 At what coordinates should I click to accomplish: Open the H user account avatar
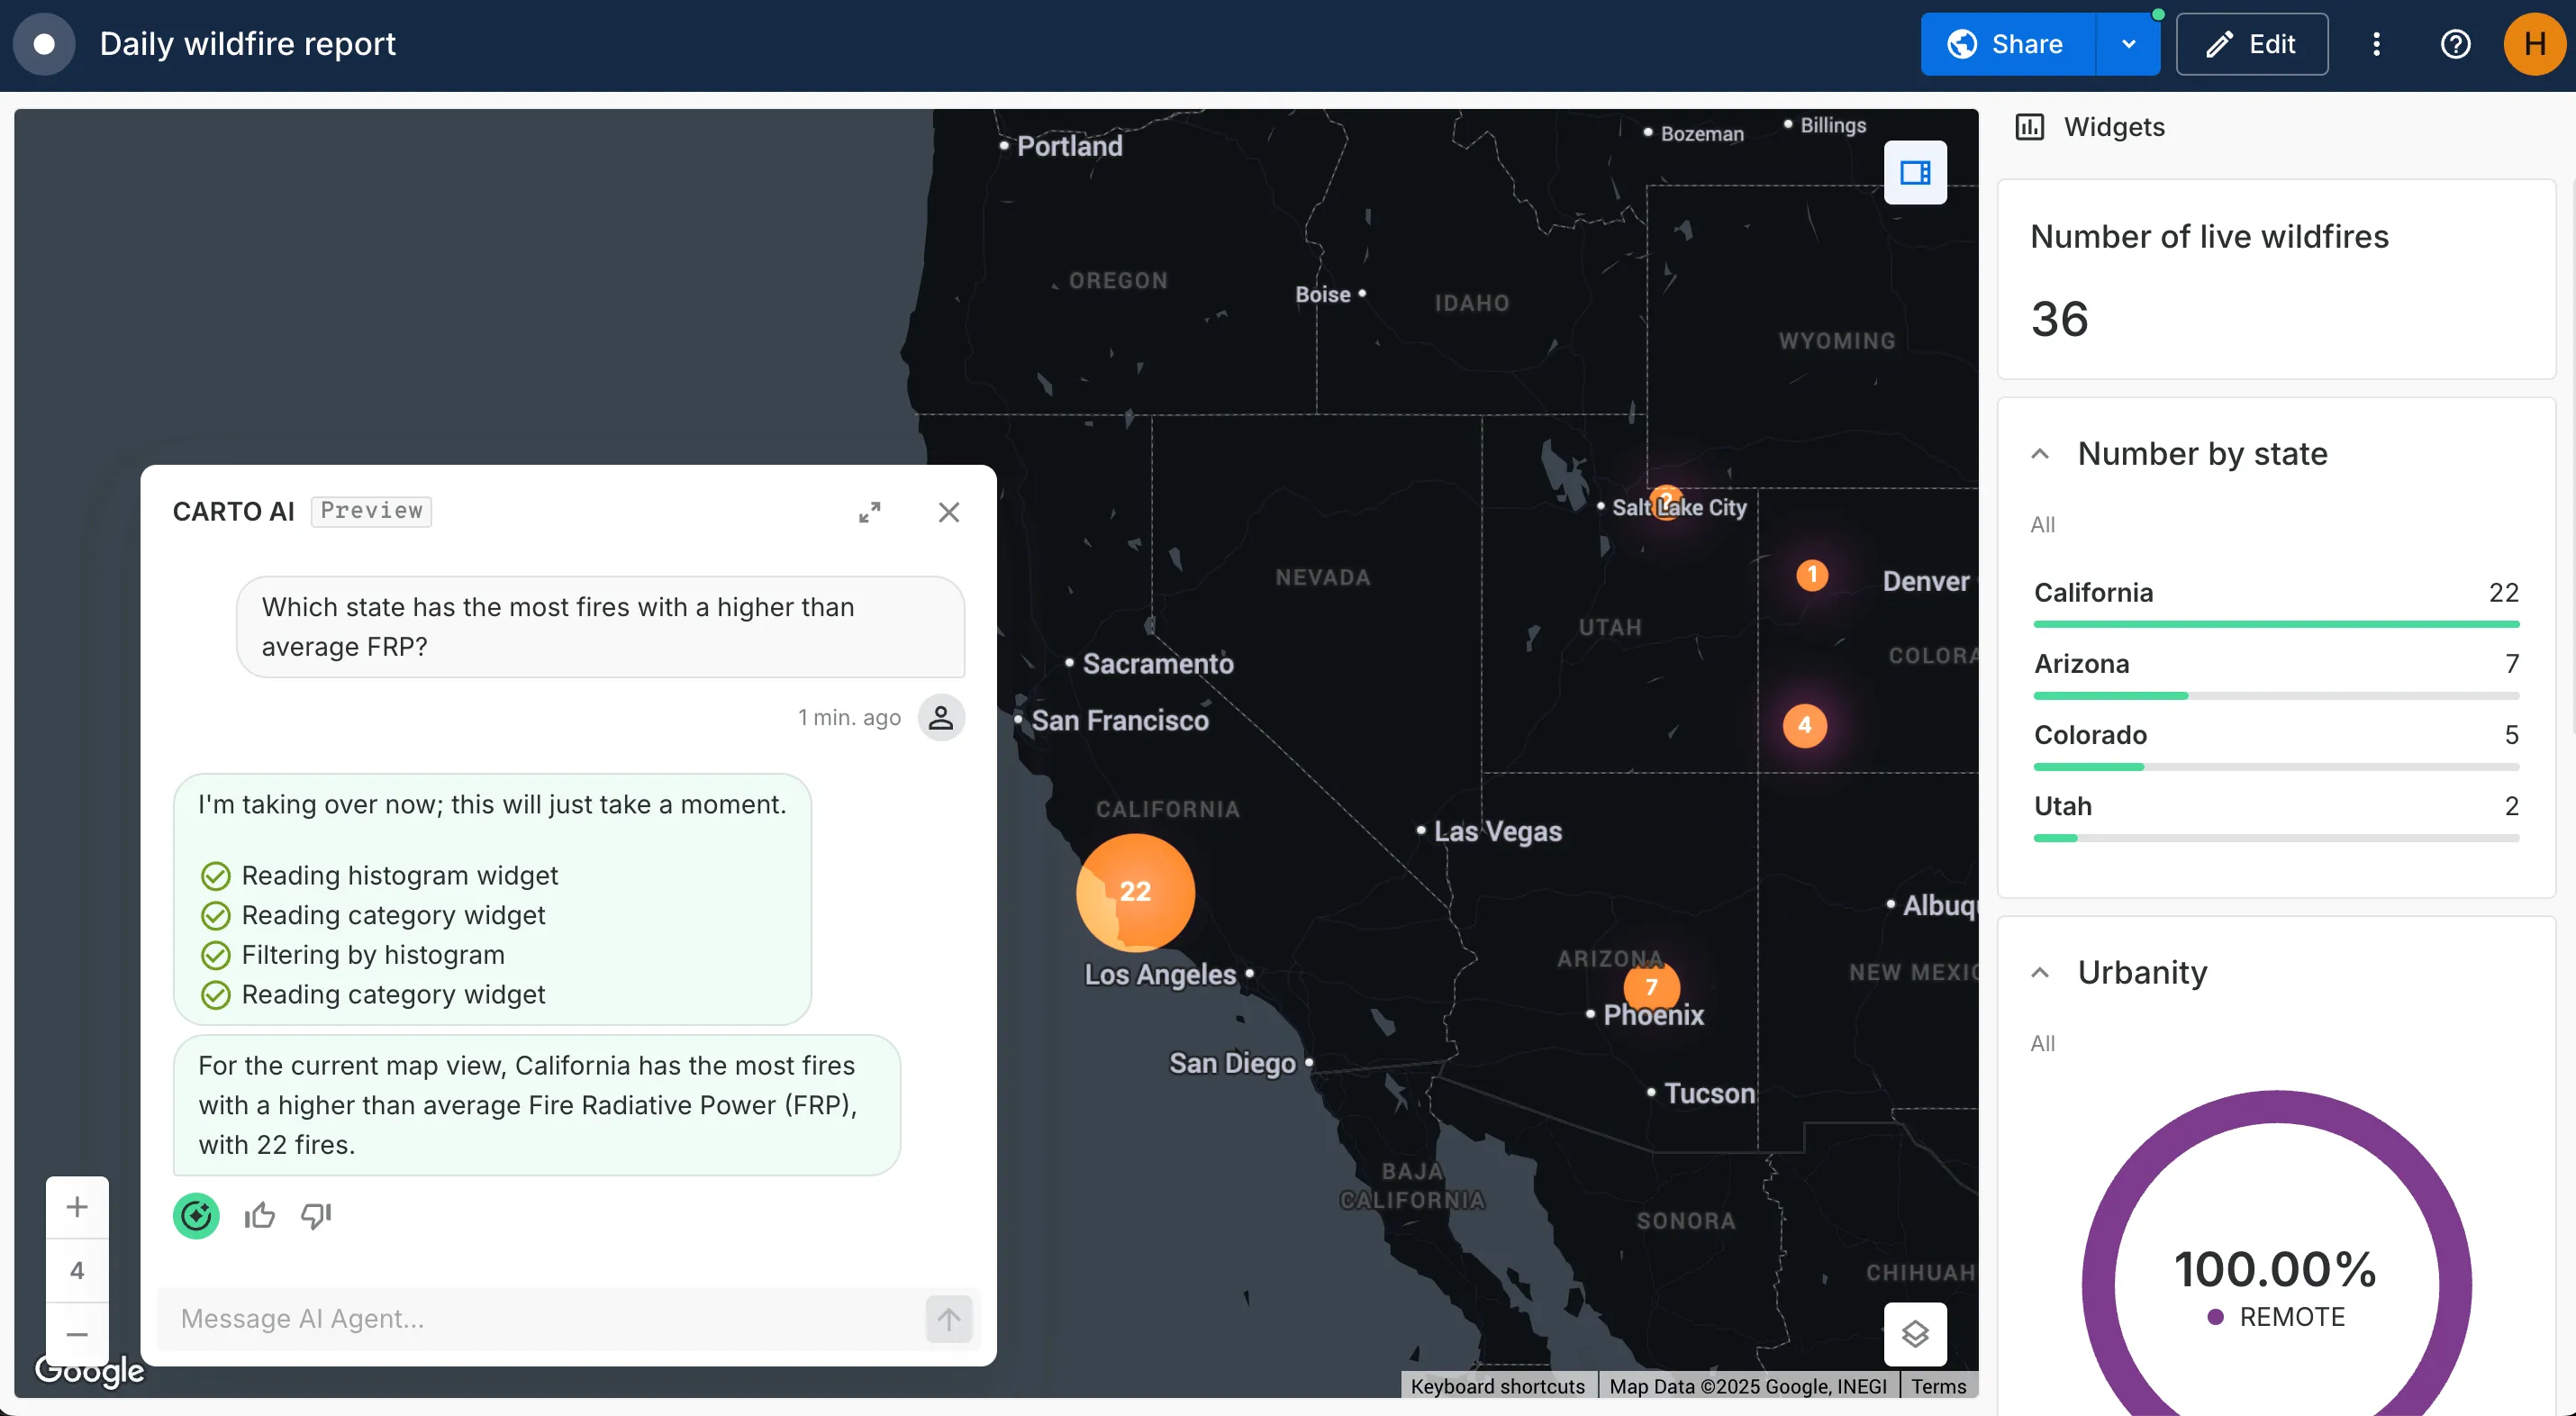point(2533,44)
